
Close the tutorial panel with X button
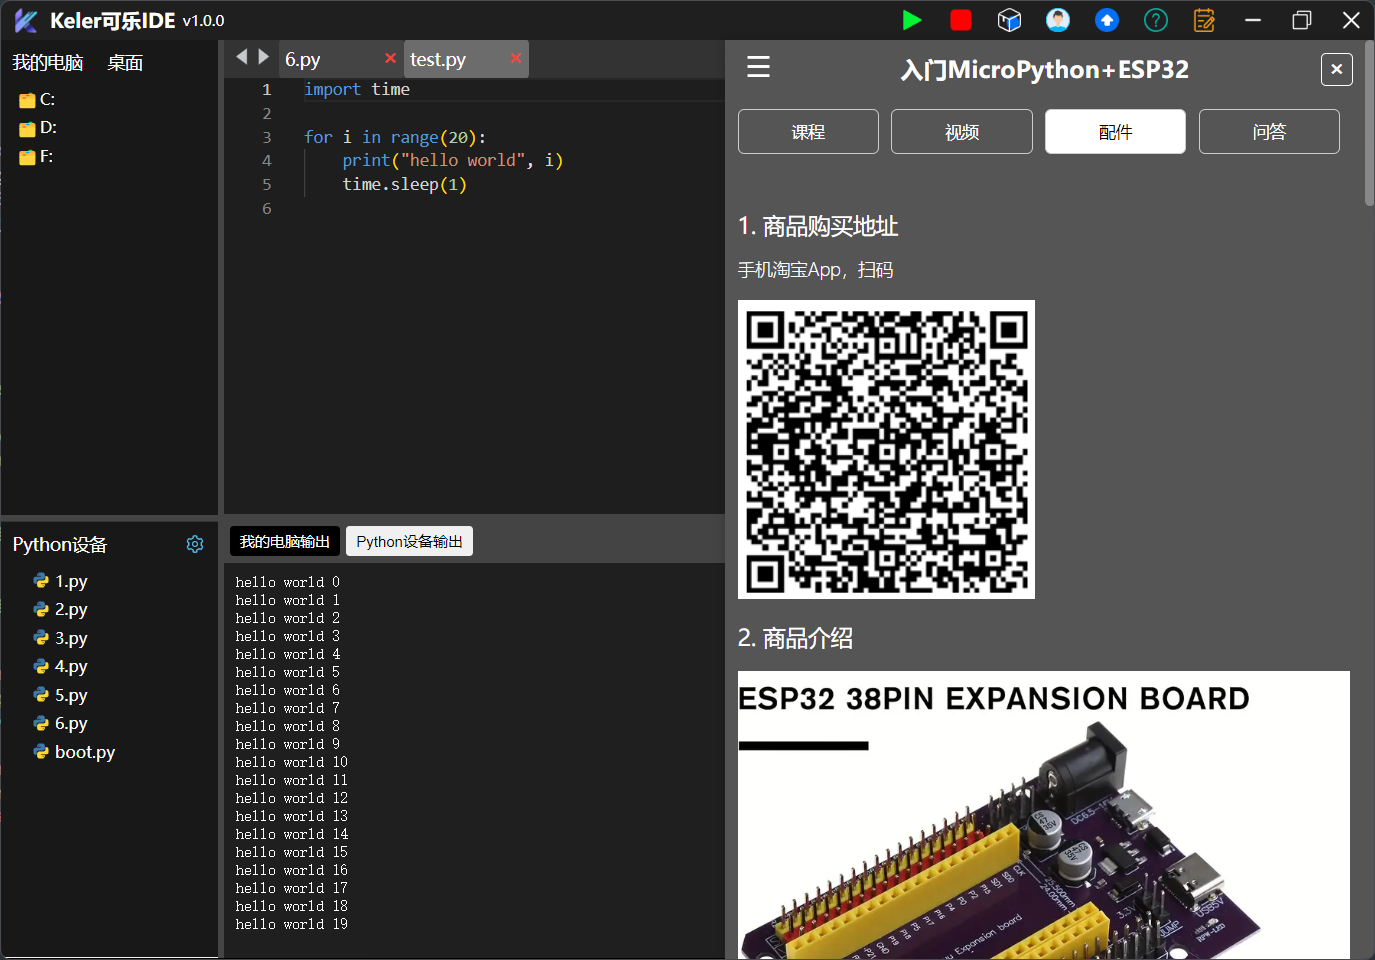point(1337,69)
